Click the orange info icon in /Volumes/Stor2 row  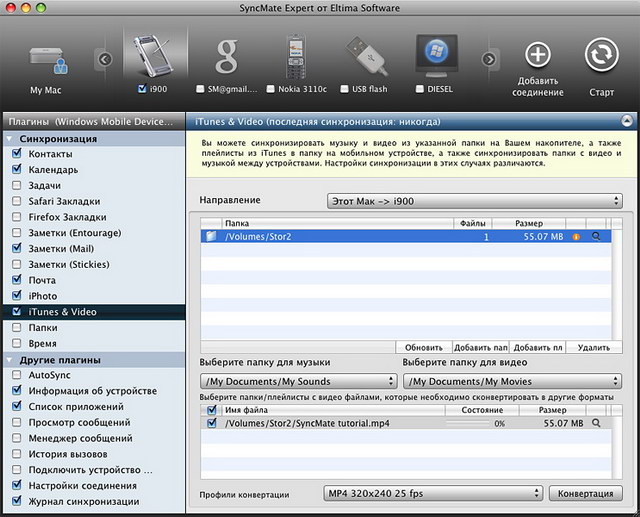click(x=576, y=237)
